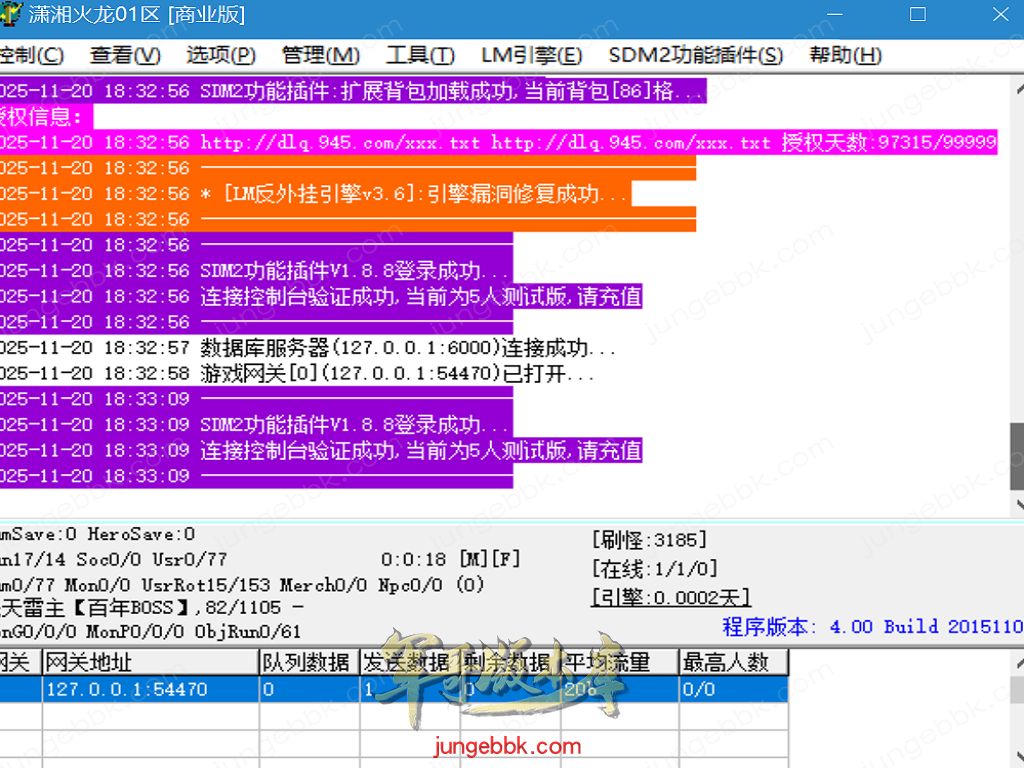
Task: Open the SDM2功能插件(S) menu
Action: click(x=695, y=56)
